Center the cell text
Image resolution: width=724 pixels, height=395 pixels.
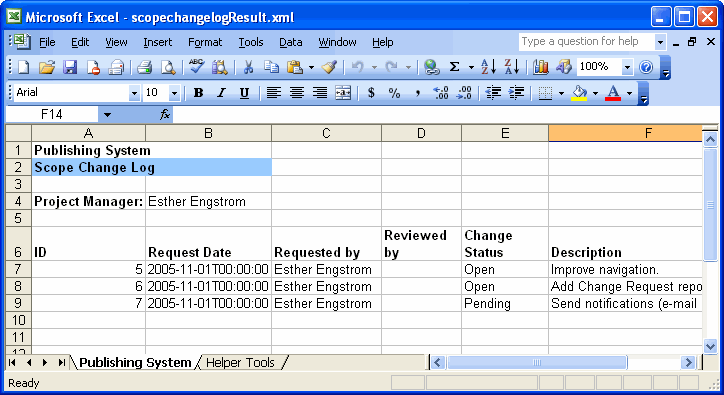pos(296,93)
